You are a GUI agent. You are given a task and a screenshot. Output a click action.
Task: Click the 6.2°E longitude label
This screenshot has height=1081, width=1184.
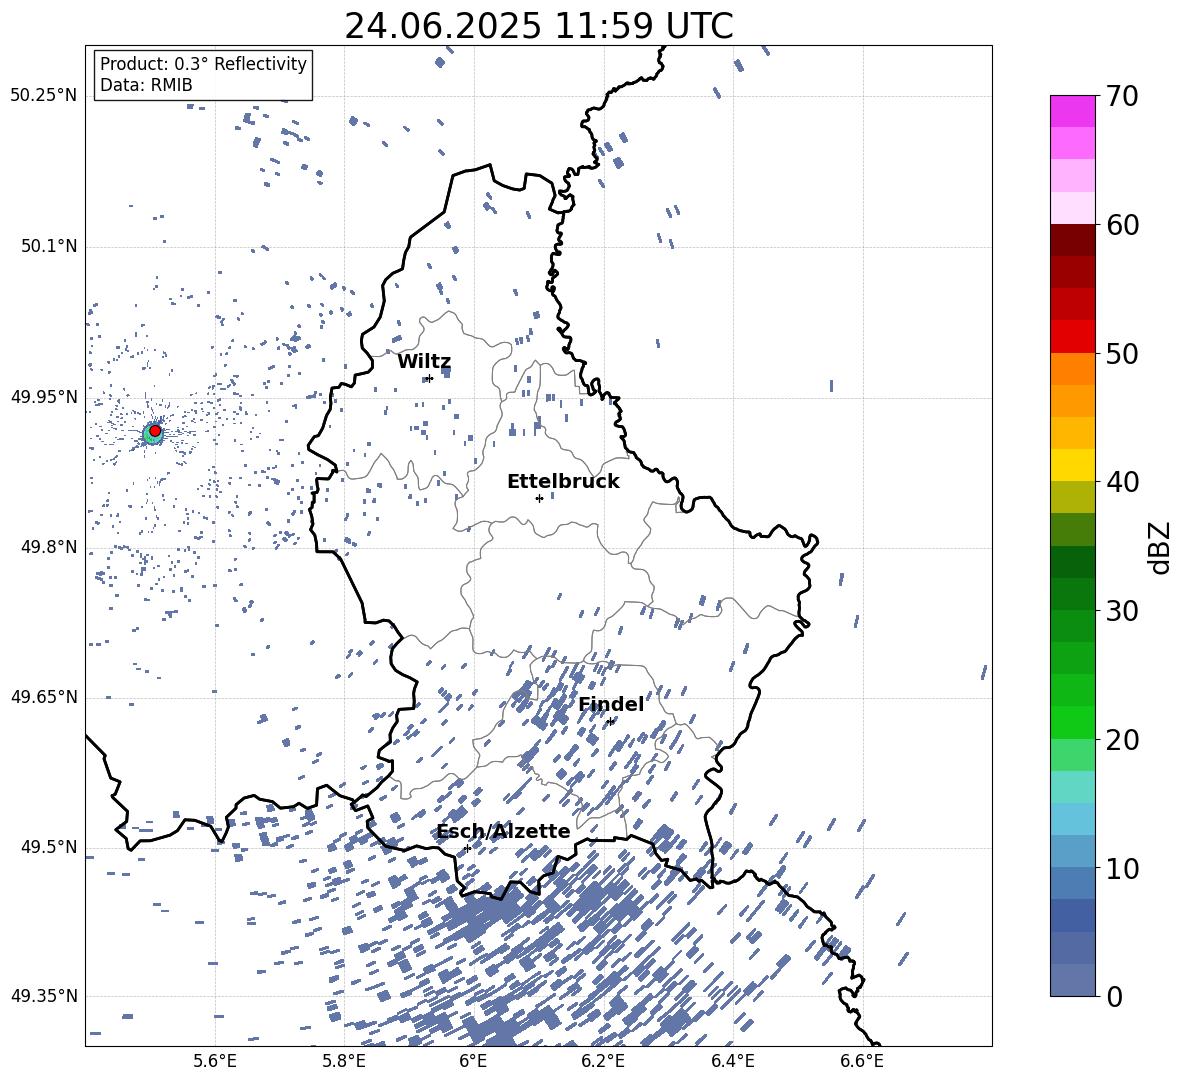pos(603,1061)
